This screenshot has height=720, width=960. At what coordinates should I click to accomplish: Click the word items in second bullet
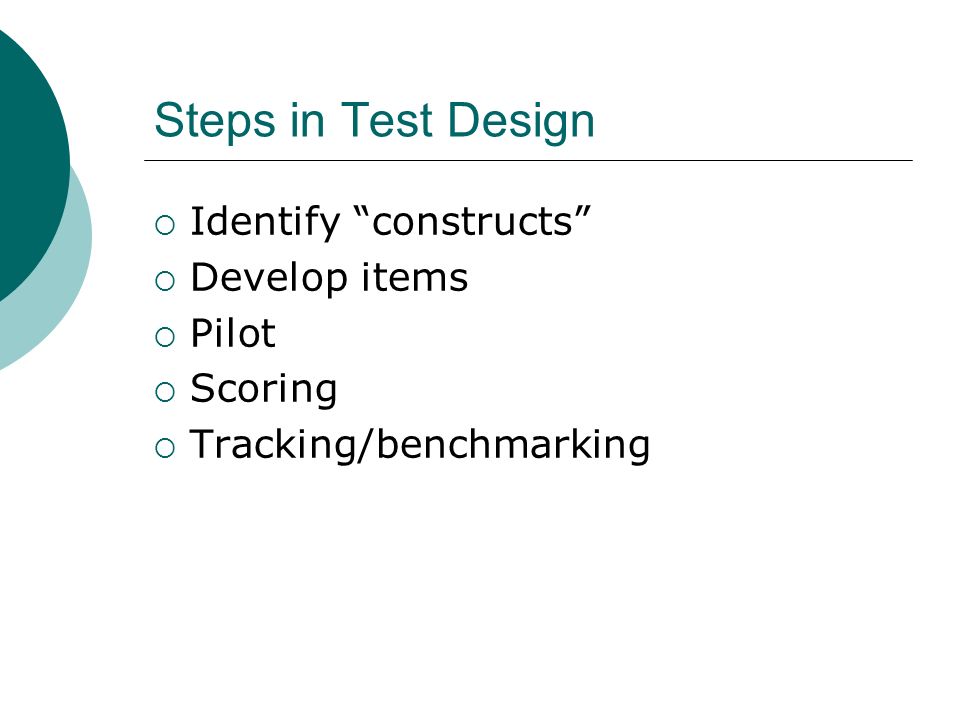click(x=414, y=277)
